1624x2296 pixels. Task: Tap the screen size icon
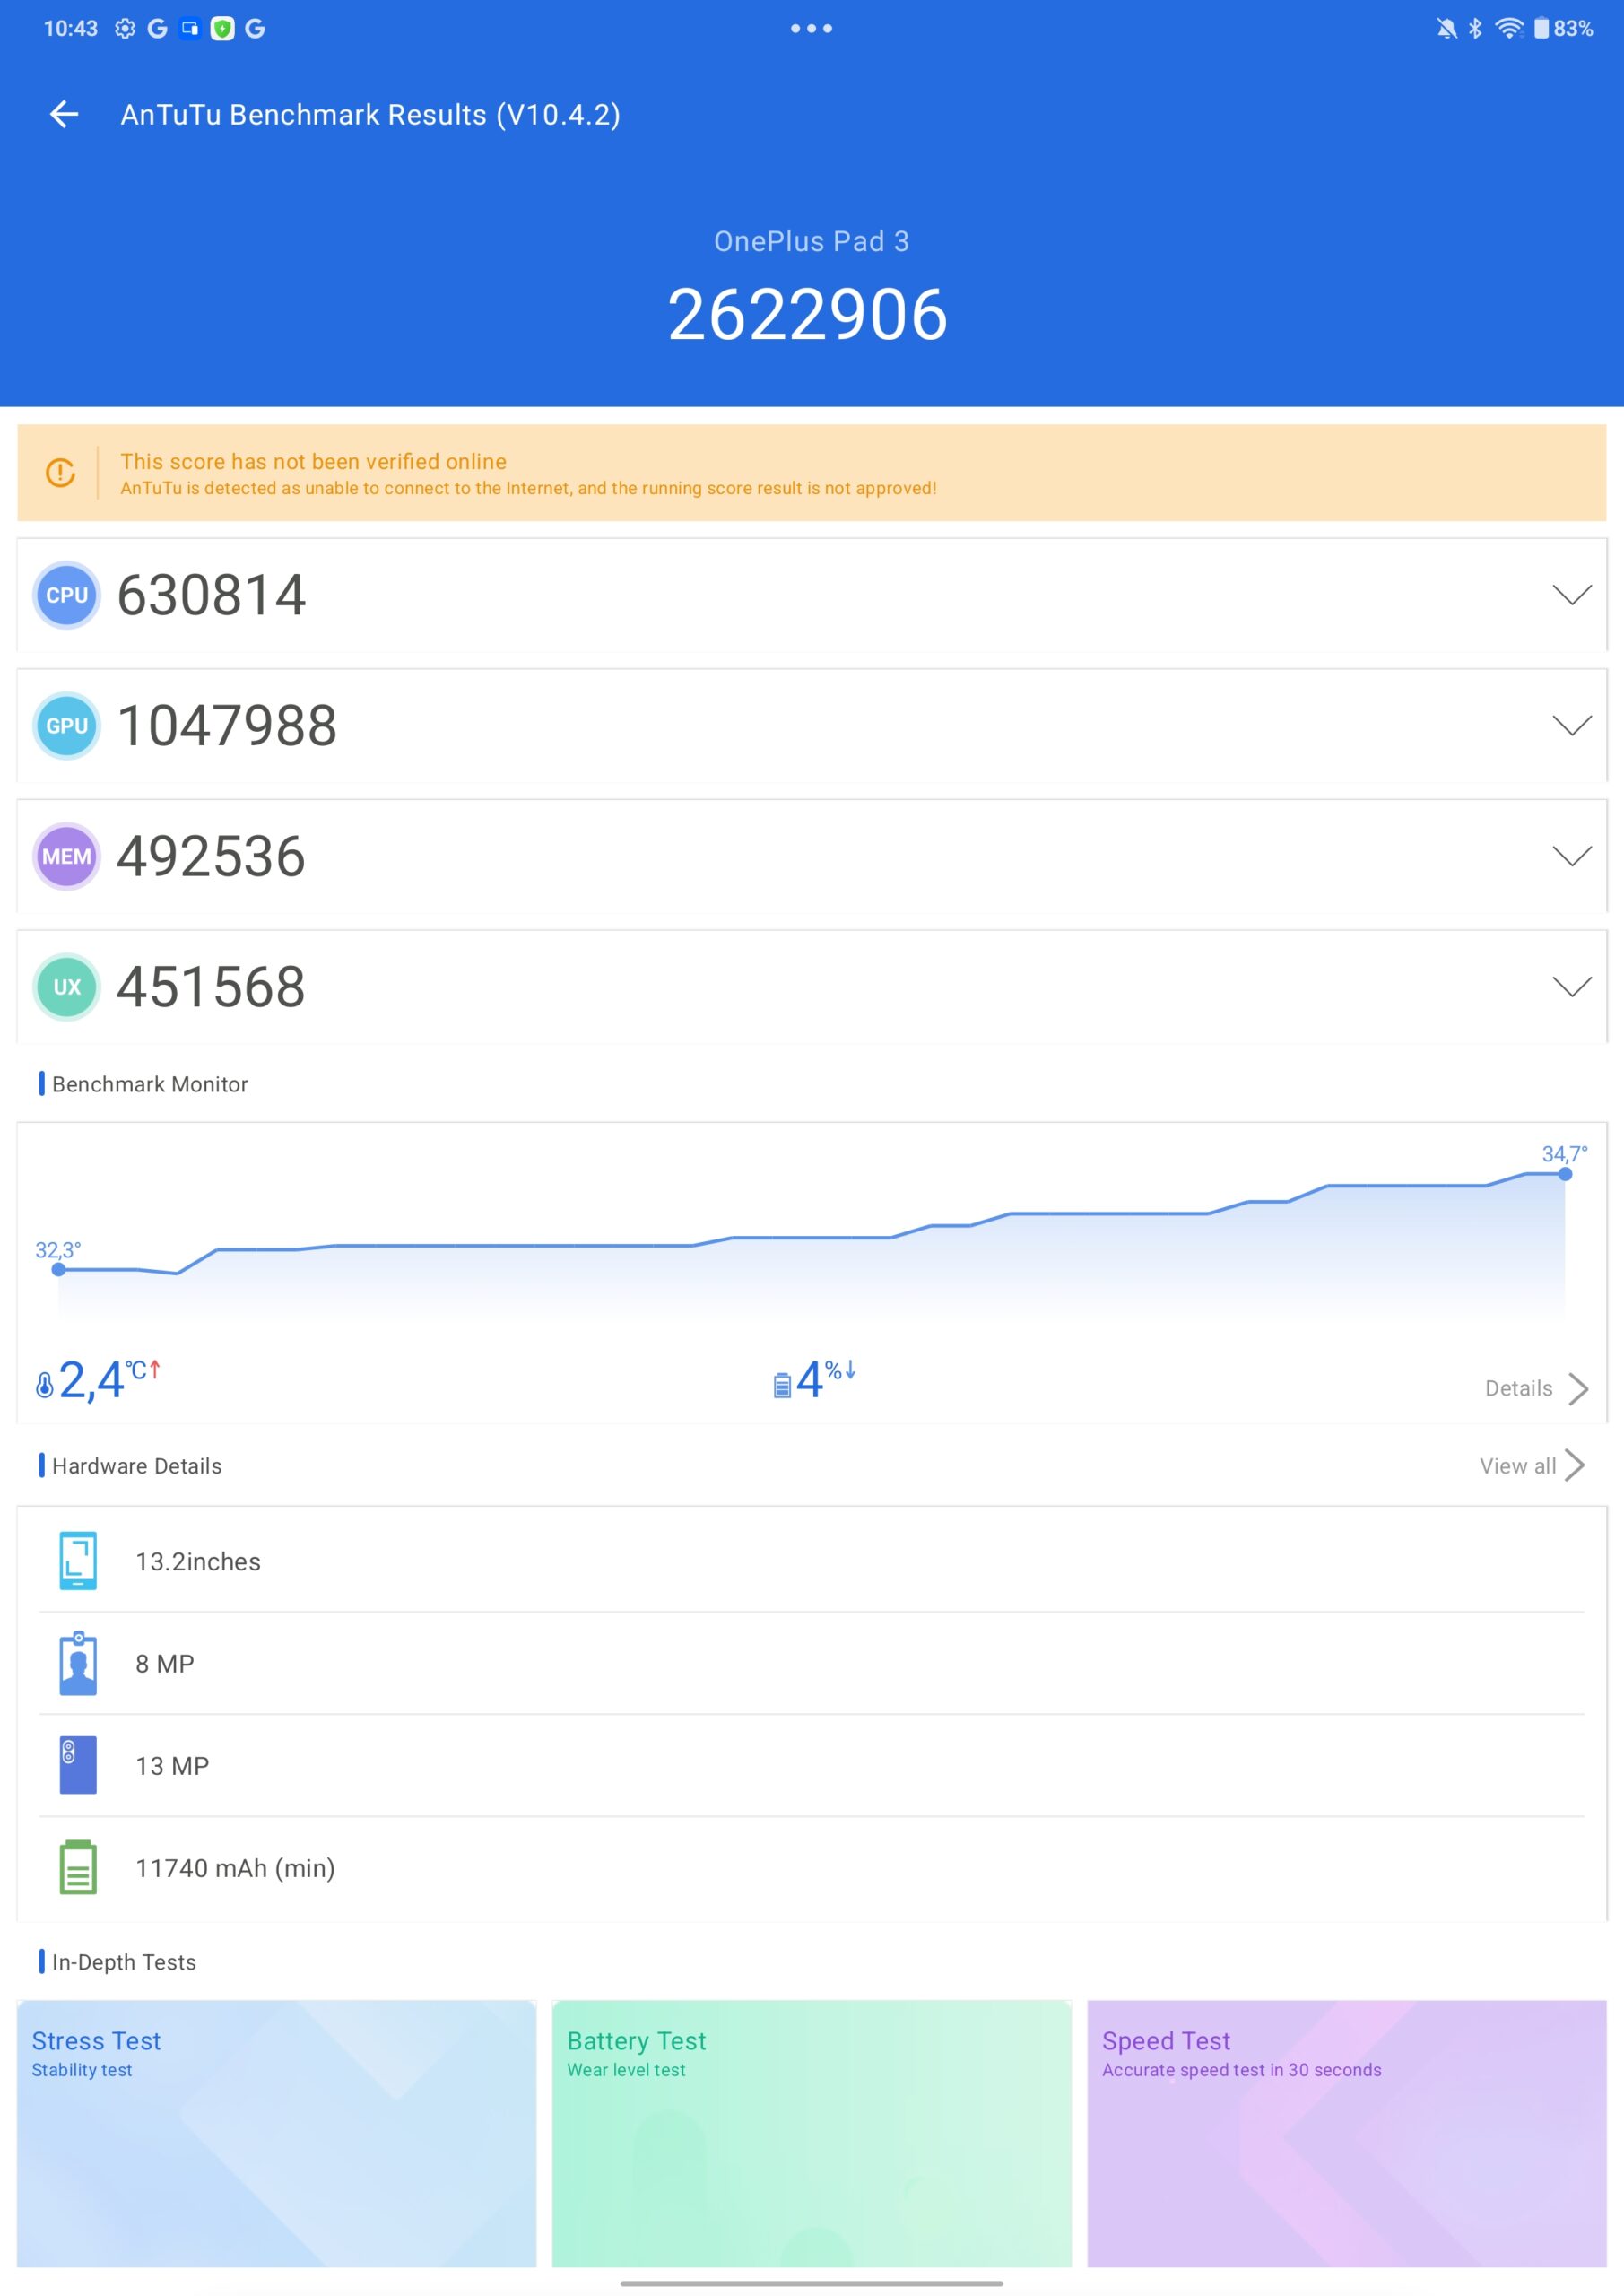click(x=78, y=1561)
